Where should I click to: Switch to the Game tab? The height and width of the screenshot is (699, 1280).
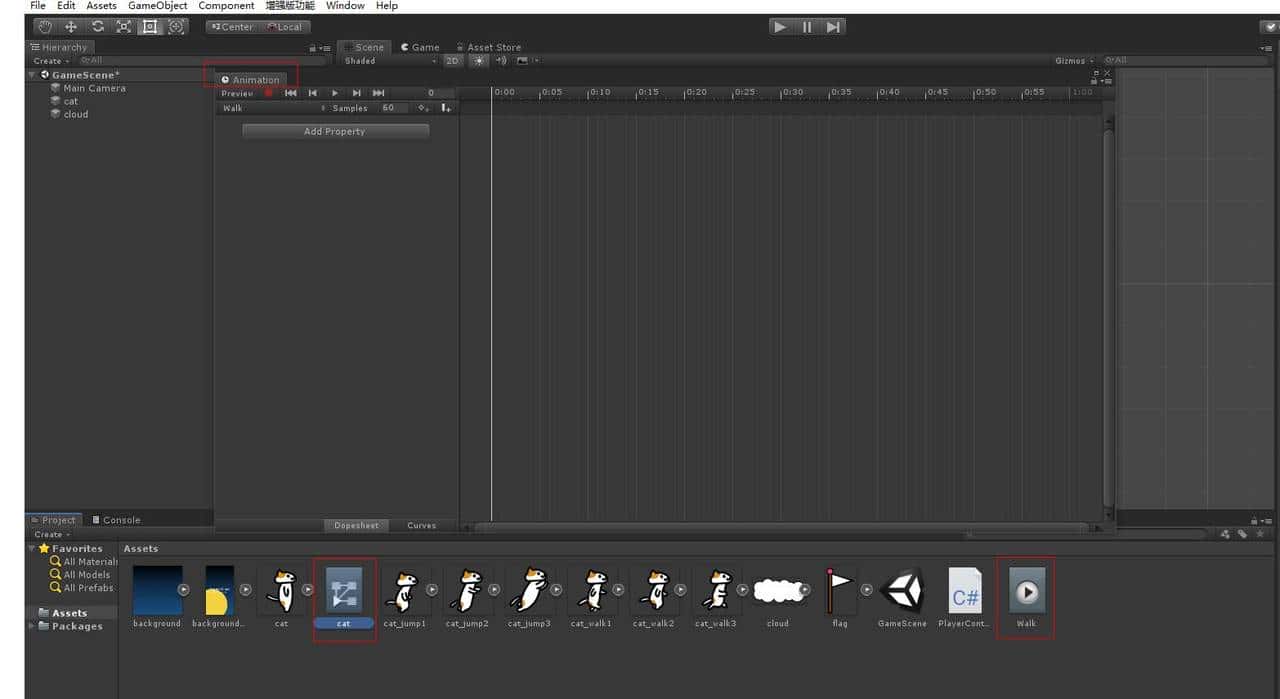[x=420, y=47]
